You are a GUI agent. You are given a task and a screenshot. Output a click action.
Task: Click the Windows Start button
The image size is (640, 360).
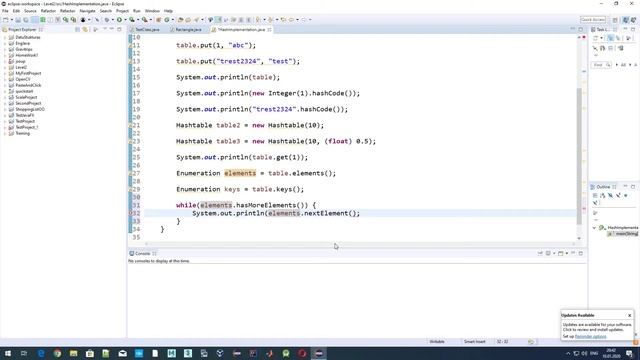[7, 353]
